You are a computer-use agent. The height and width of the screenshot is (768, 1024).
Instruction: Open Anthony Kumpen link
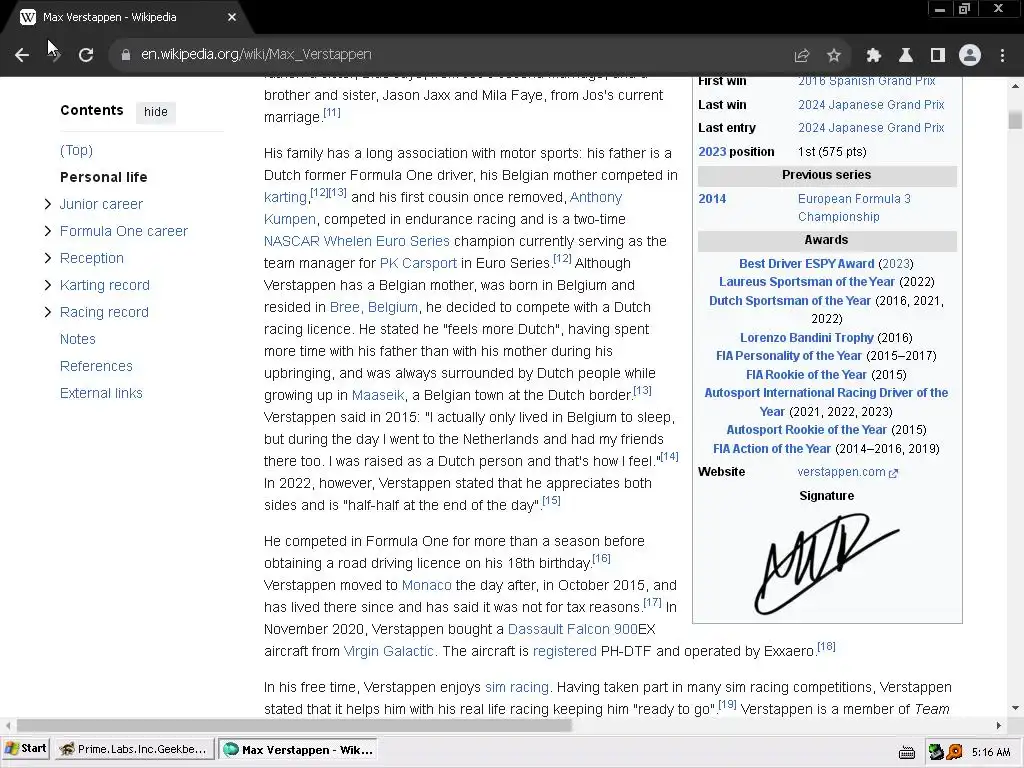596,197
